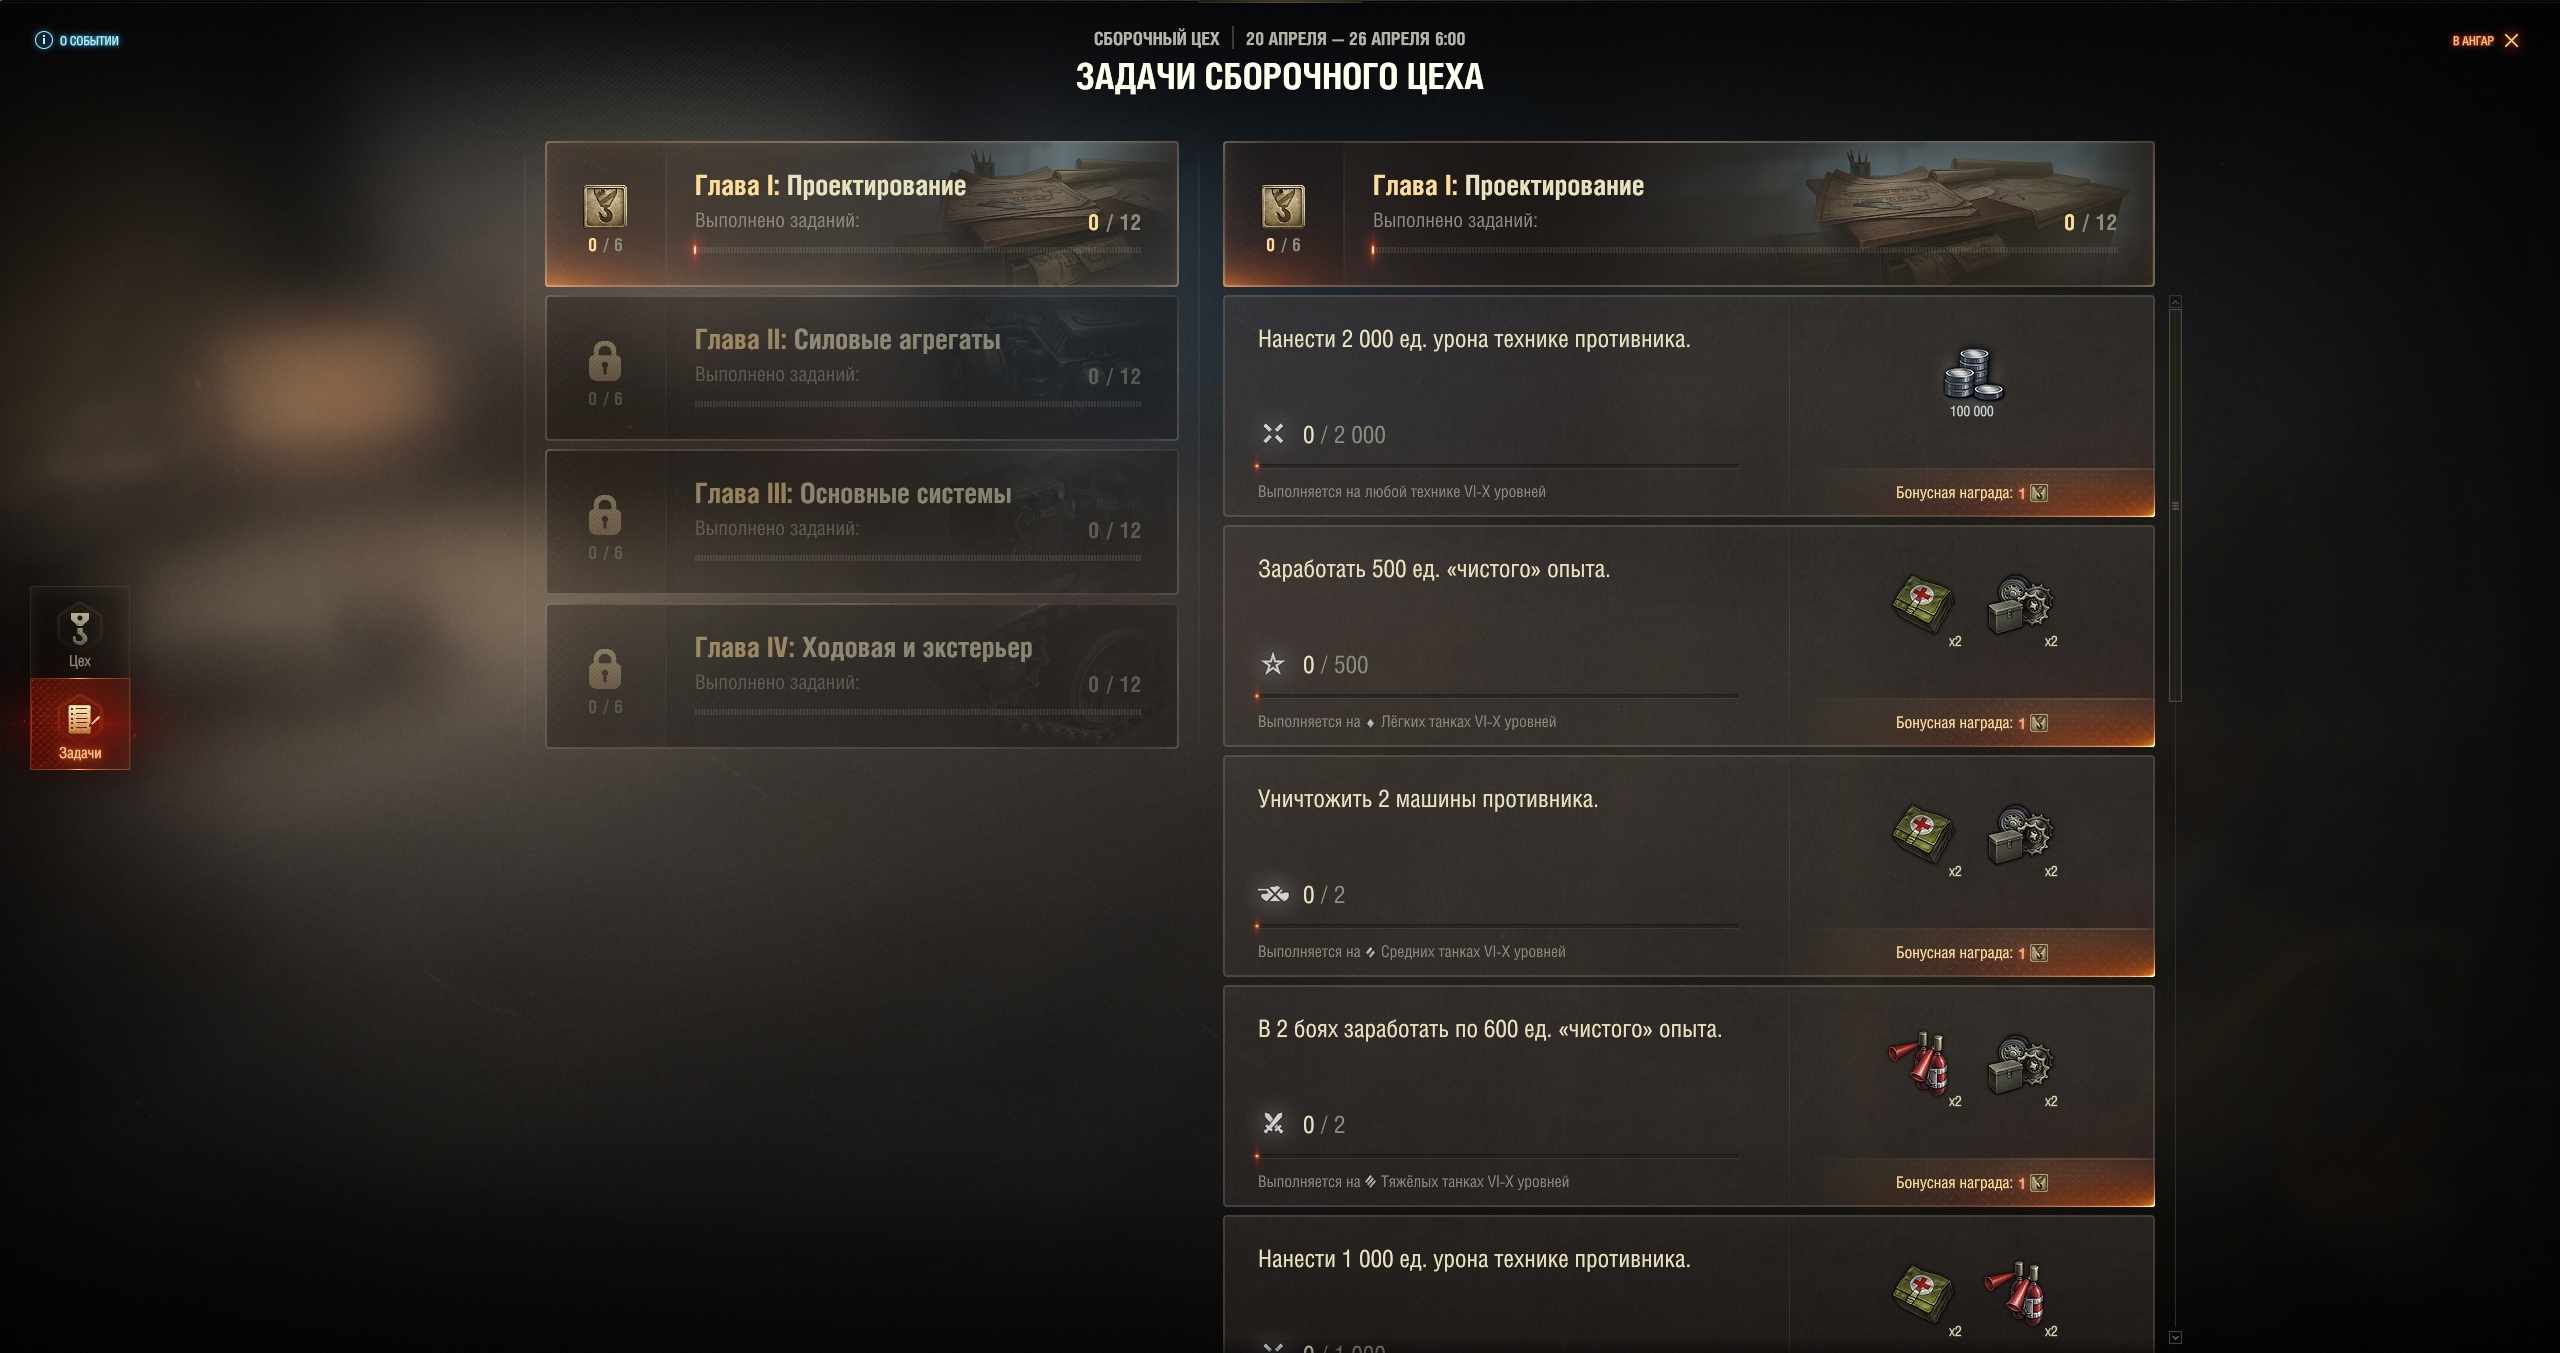Return to hangar with В ангар button

pyautogui.click(x=2485, y=41)
